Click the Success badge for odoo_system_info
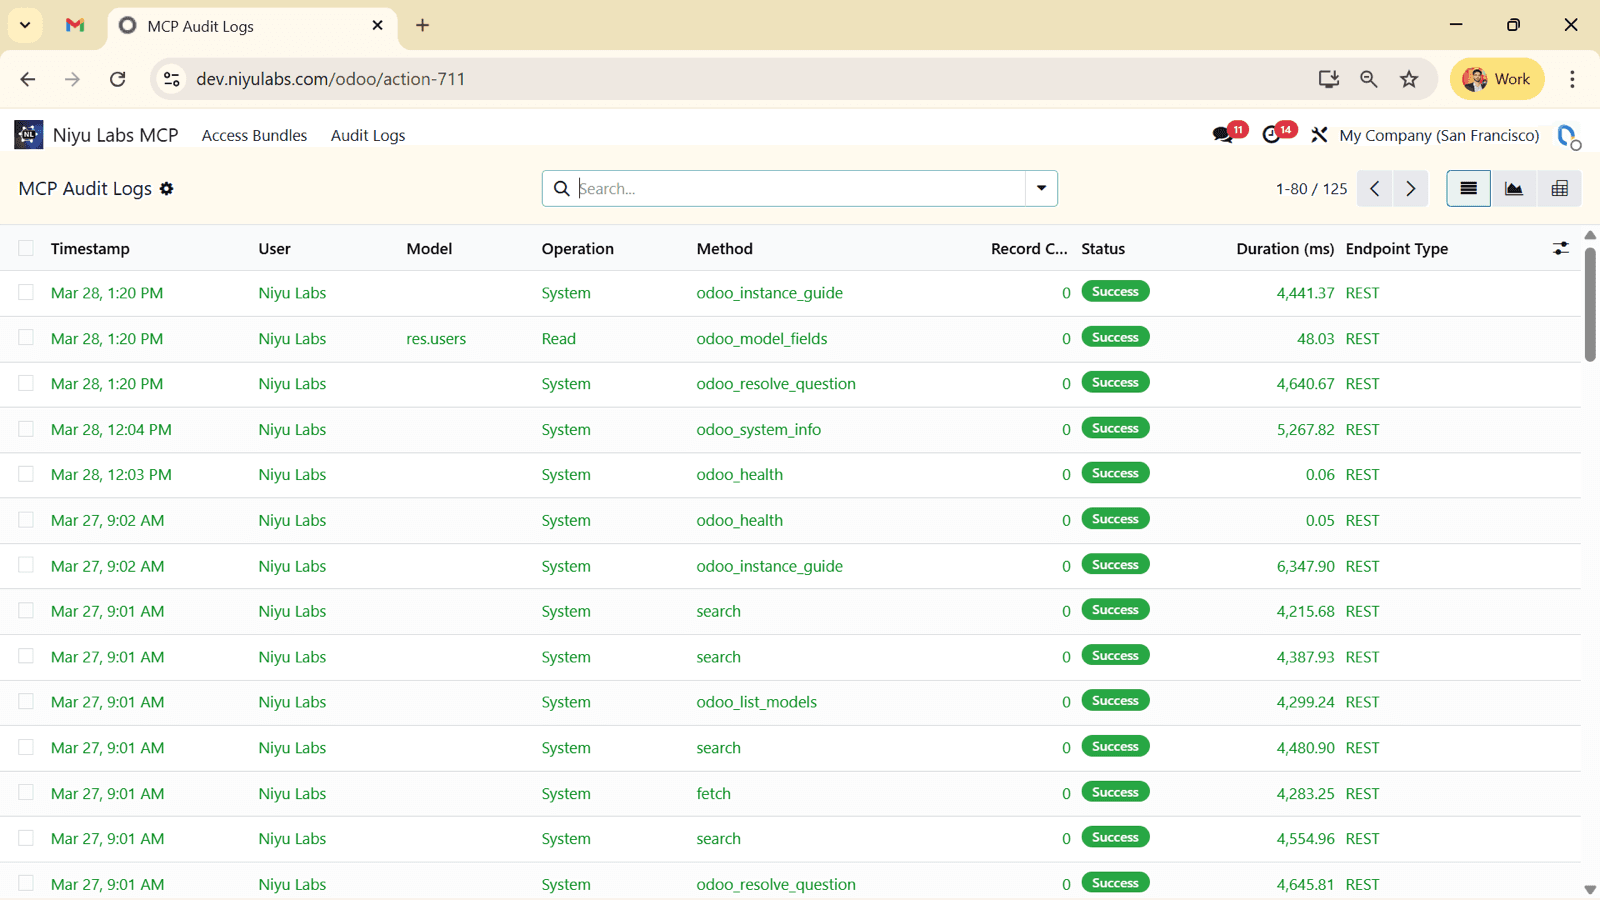This screenshot has width=1600, height=900. coord(1115,428)
